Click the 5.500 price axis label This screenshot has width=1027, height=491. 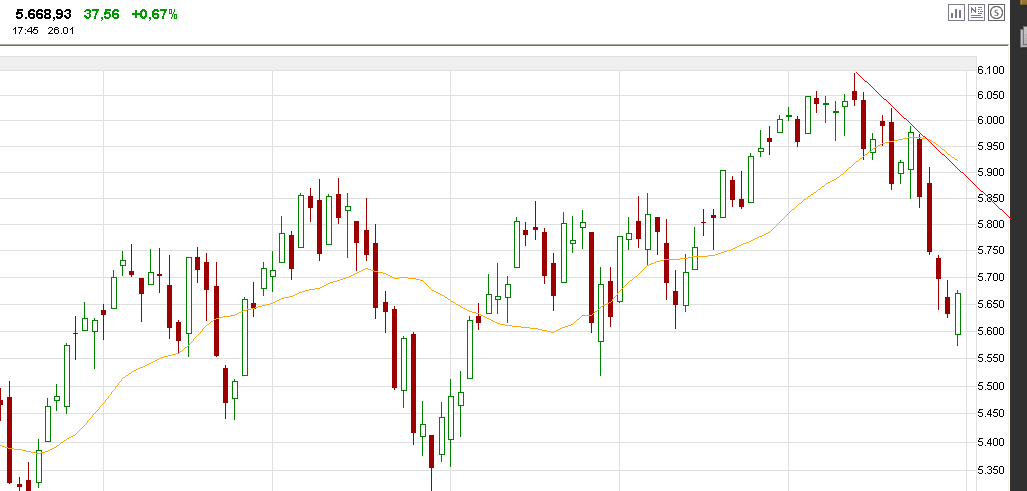990,386
